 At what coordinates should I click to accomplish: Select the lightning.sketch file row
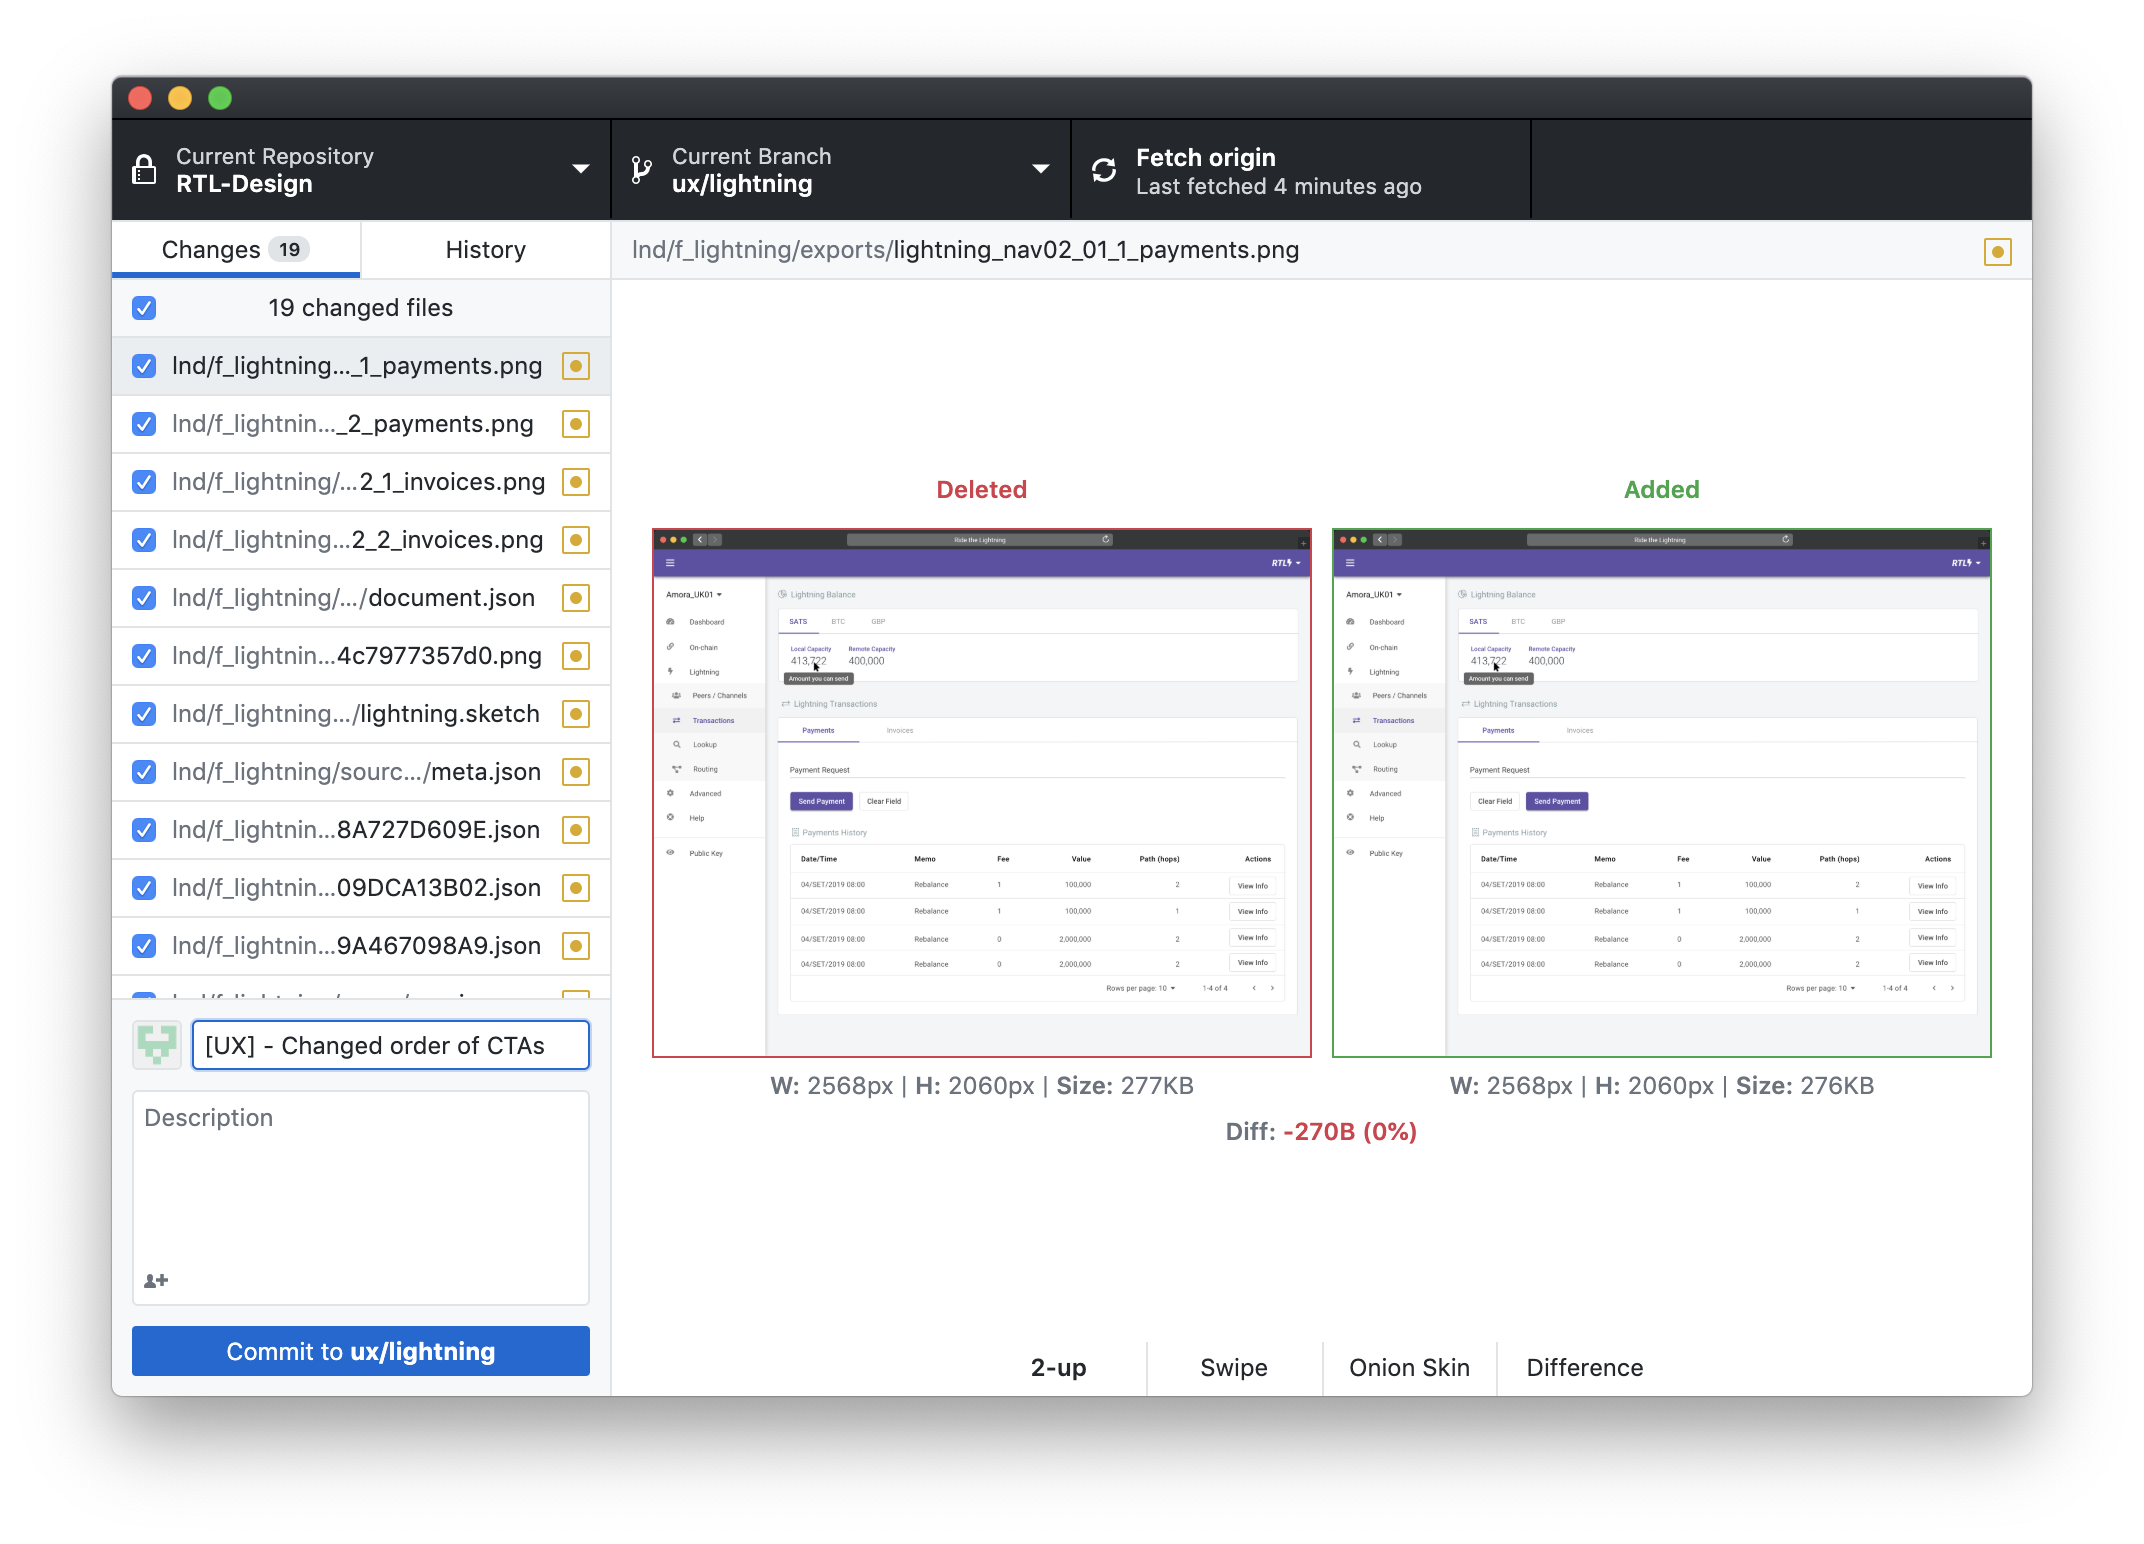[361, 714]
